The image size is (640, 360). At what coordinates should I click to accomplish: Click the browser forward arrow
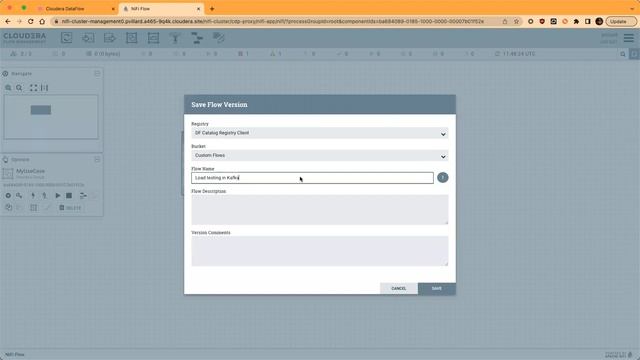click(x=19, y=21)
